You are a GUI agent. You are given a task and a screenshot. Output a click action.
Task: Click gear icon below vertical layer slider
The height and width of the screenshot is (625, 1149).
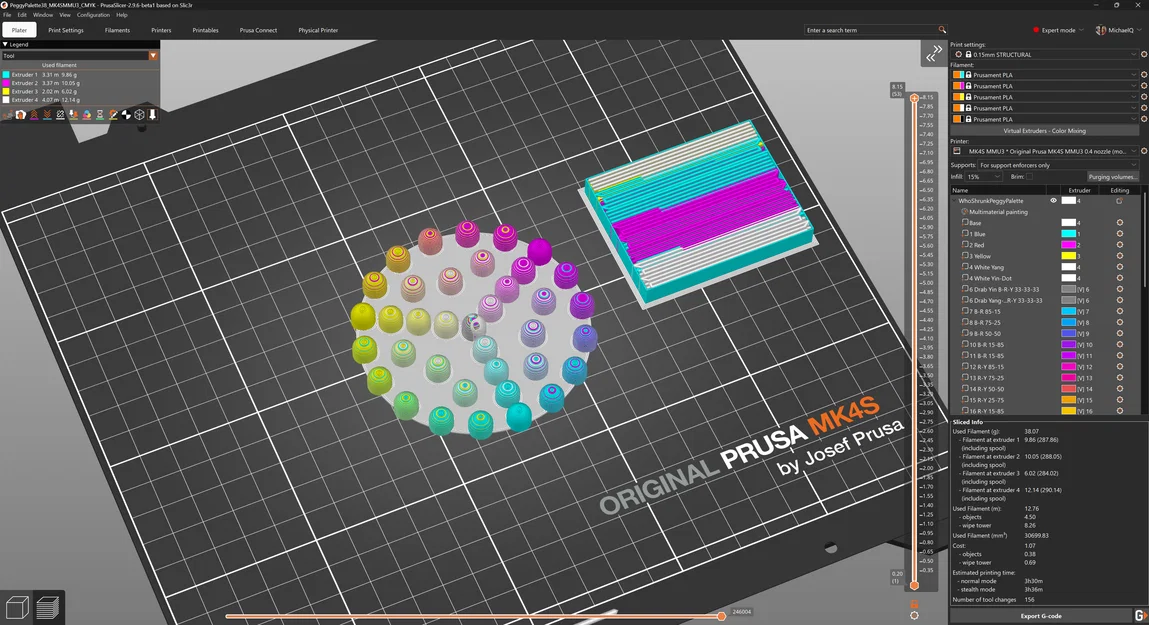point(914,615)
